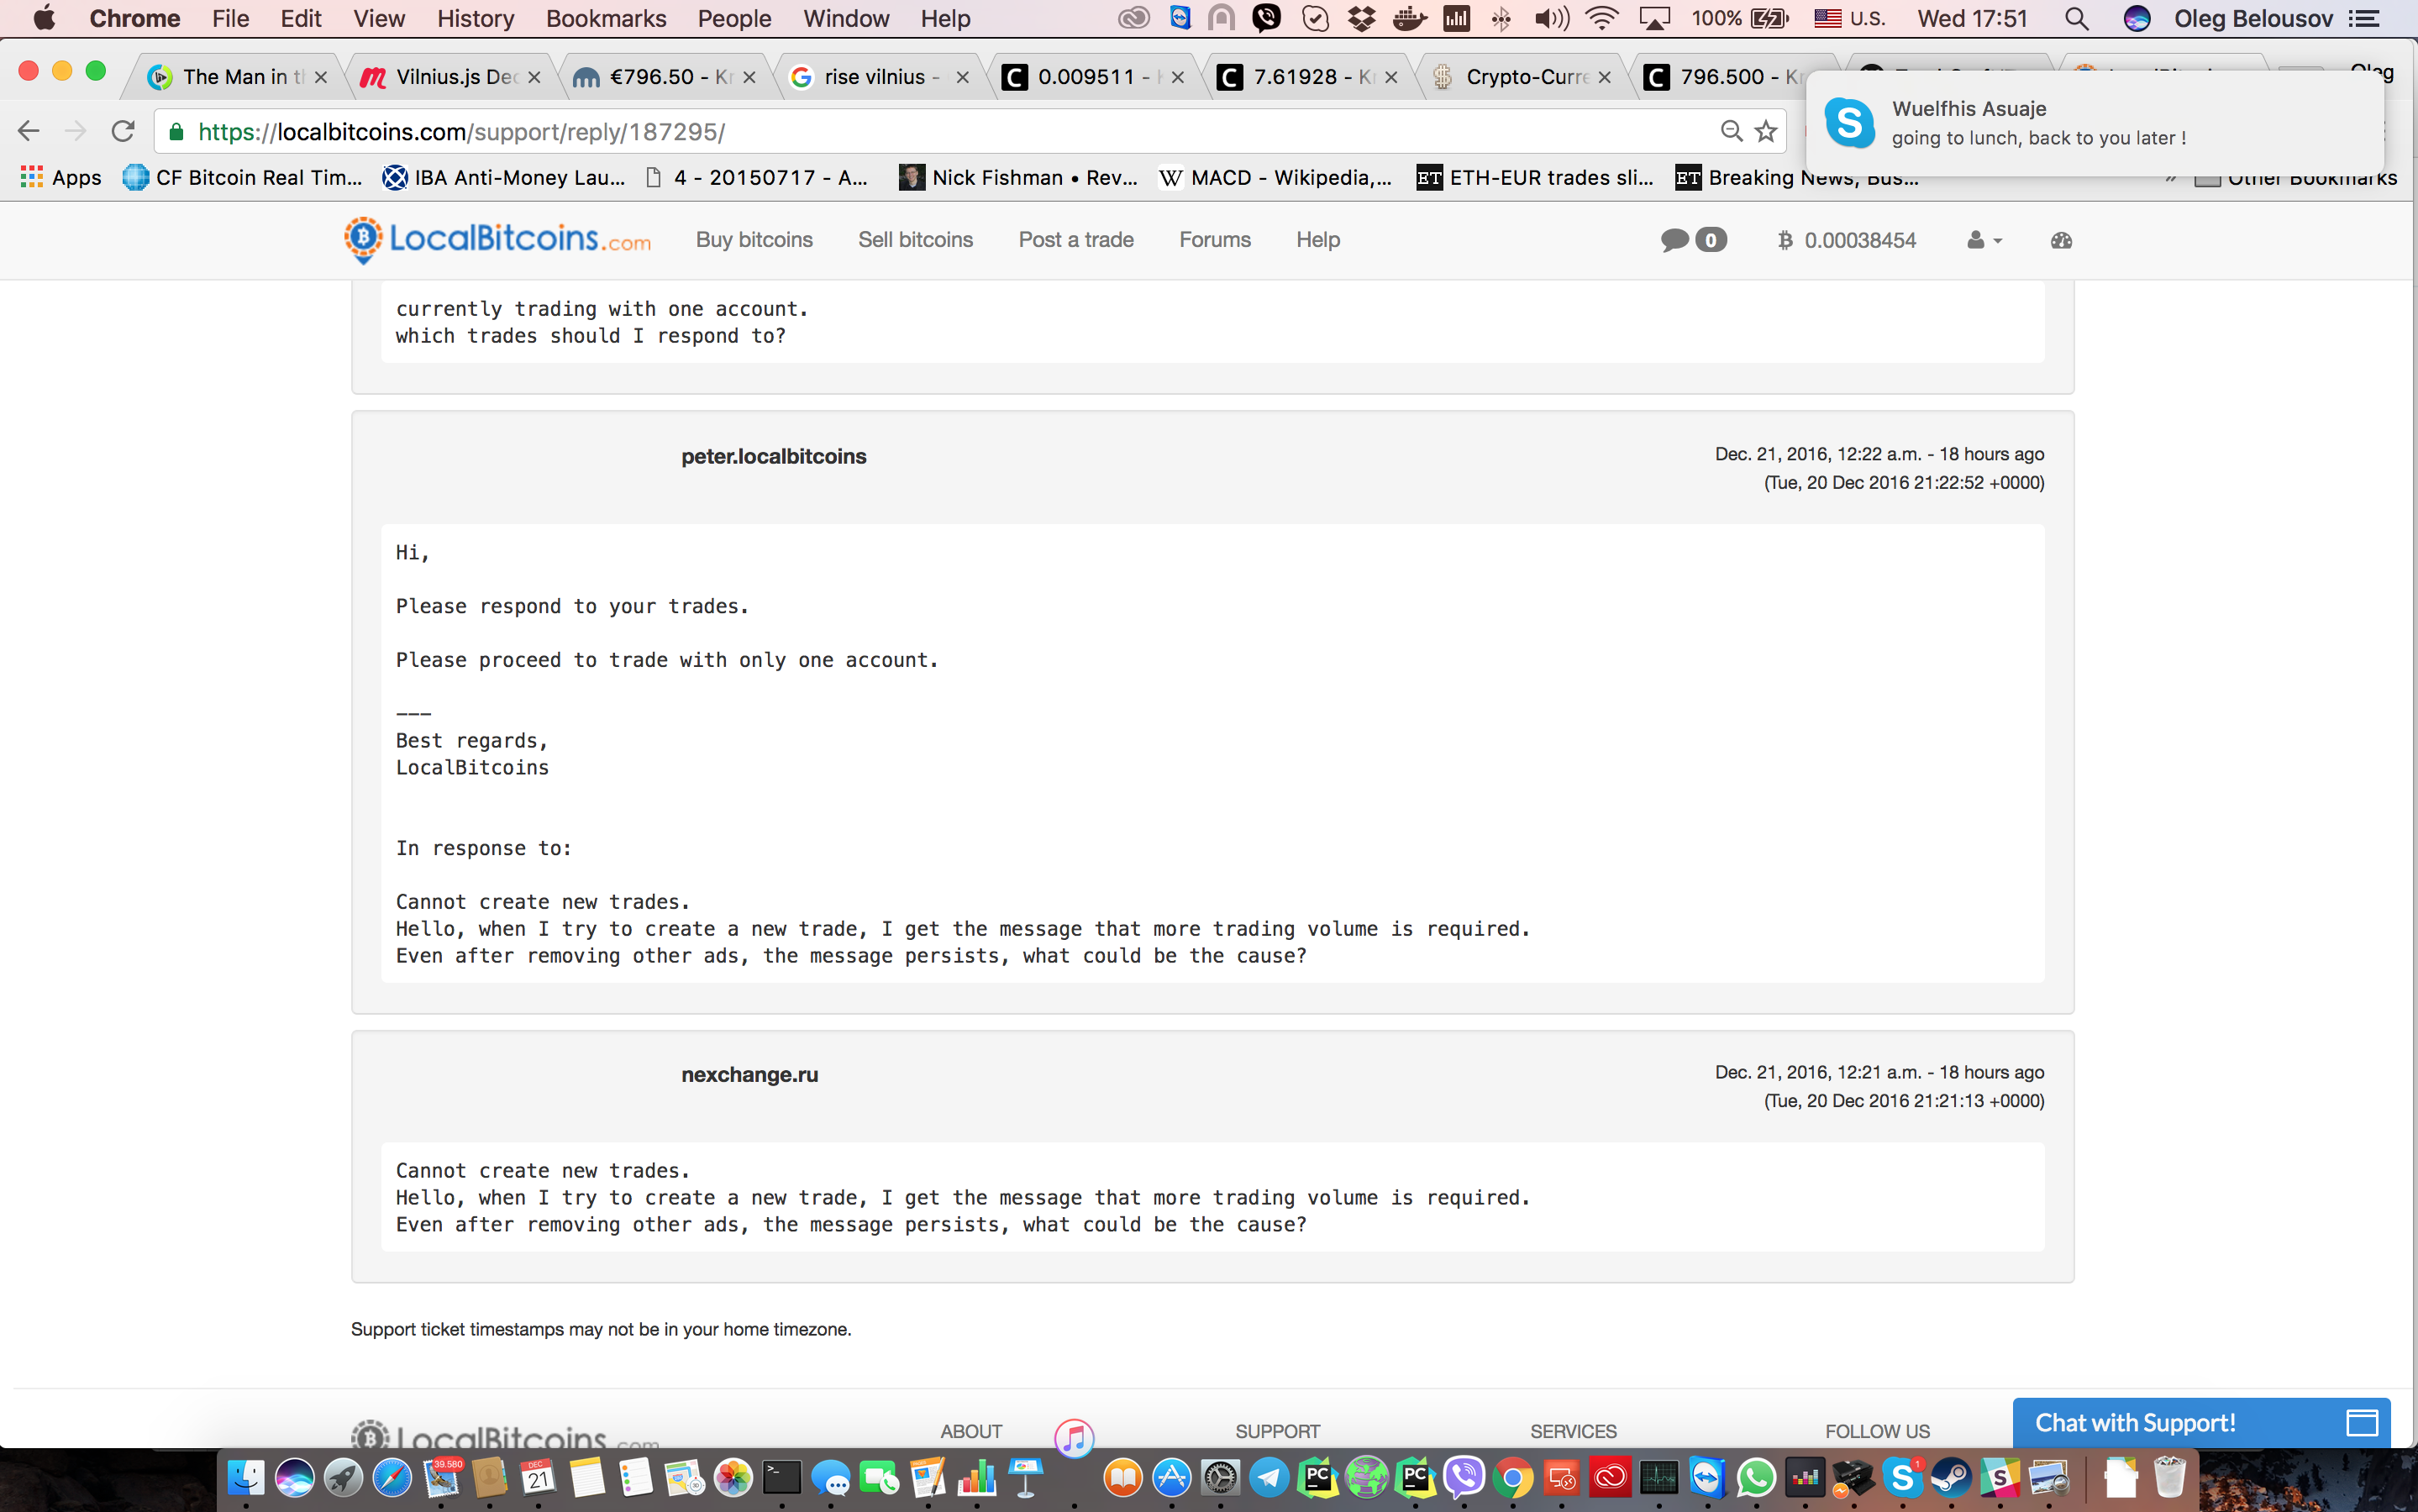Switch to The Man in the tab
Image resolution: width=2418 pixels, height=1512 pixels.
236,77
